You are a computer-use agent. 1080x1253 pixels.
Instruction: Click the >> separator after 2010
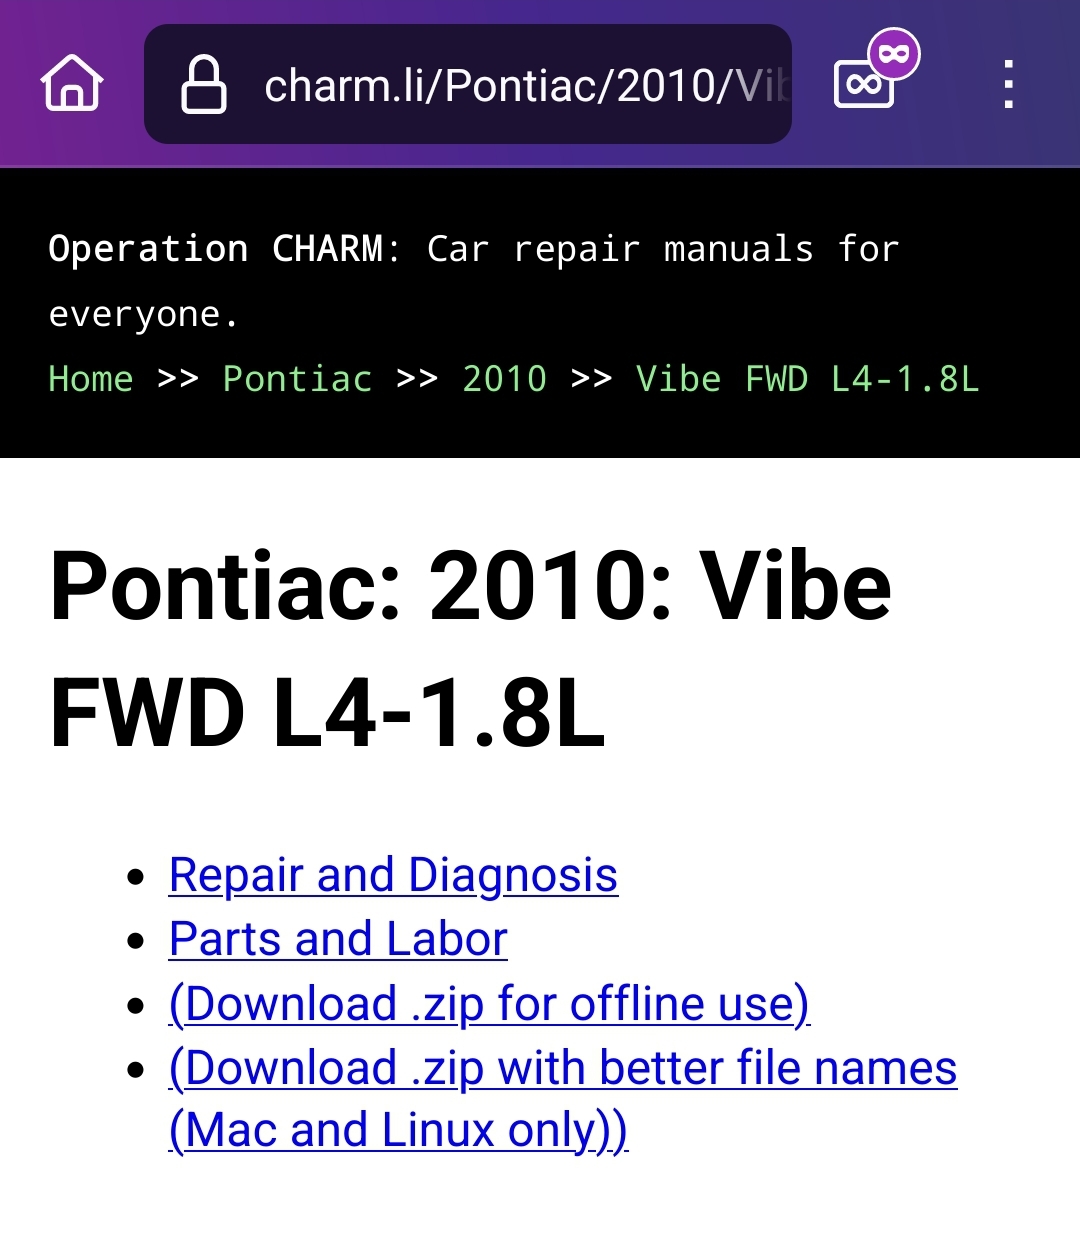(591, 379)
